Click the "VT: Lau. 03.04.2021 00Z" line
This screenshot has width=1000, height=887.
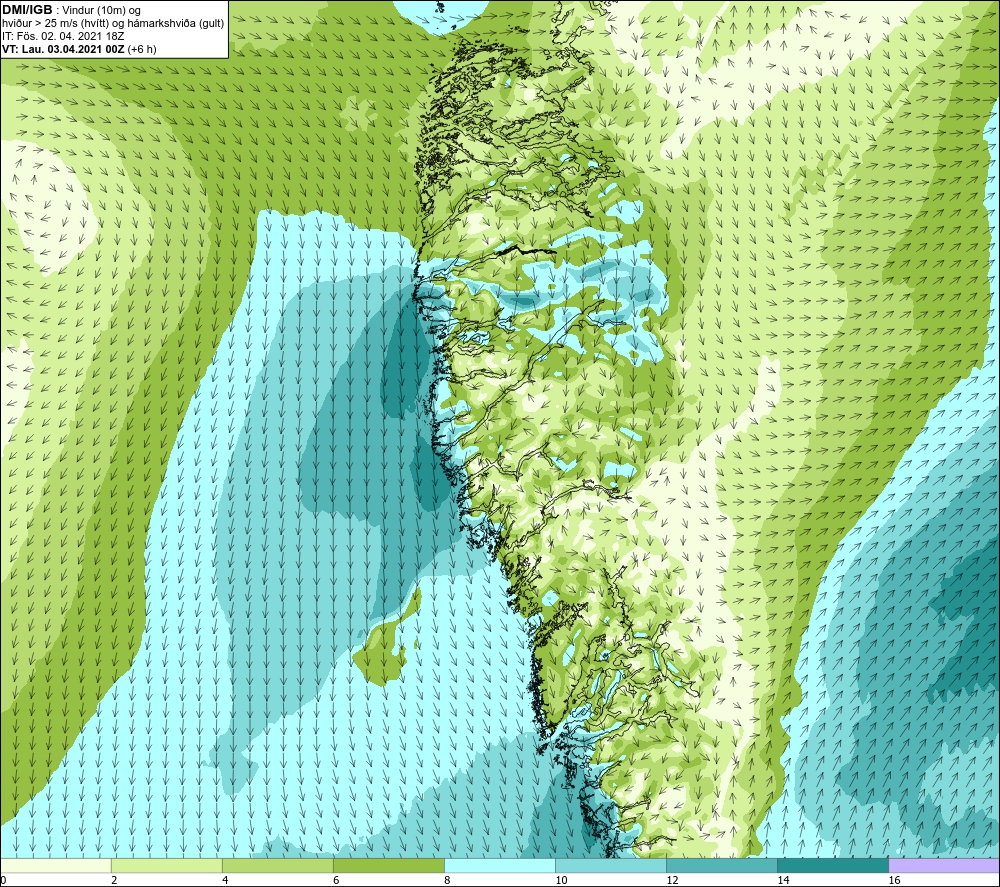(79, 49)
